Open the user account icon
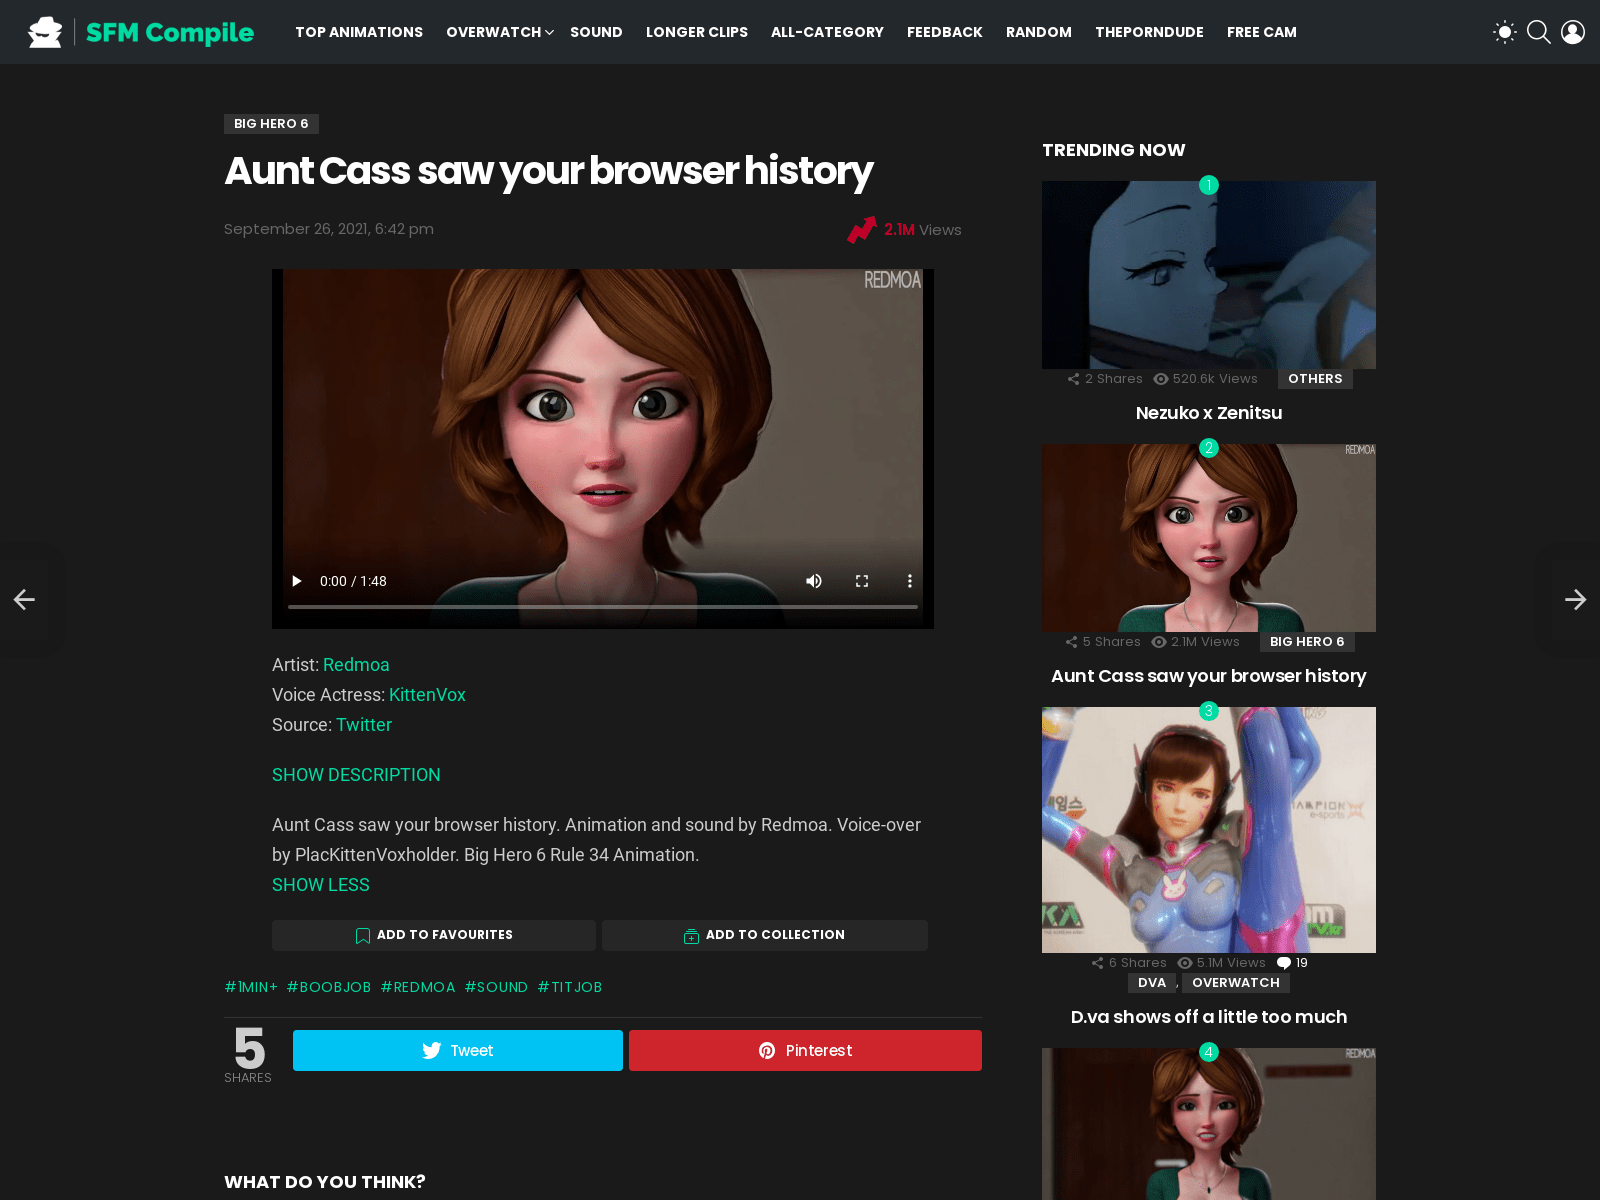The width and height of the screenshot is (1600, 1200). click(x=1573, y=32)
